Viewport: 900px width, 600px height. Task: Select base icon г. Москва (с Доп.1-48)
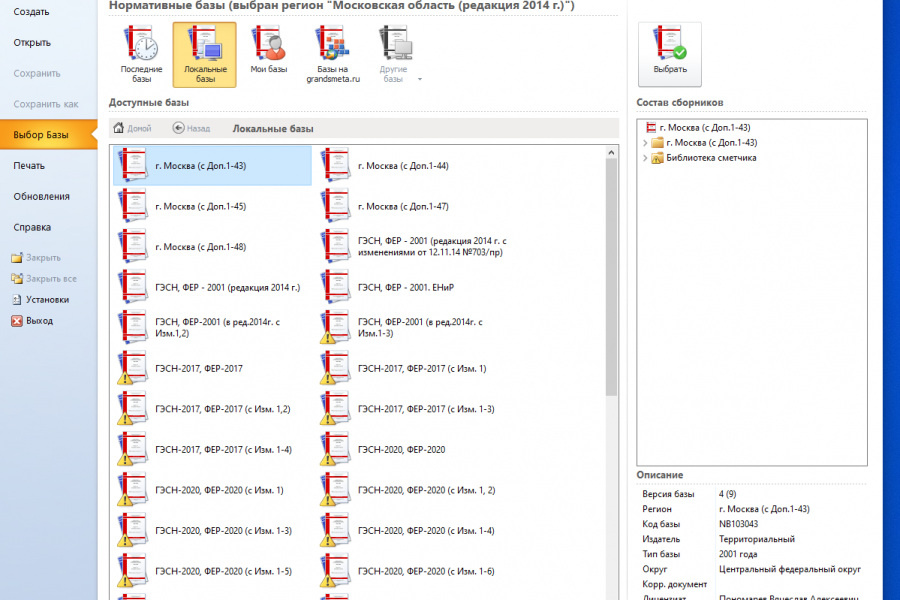click(133, 246)
